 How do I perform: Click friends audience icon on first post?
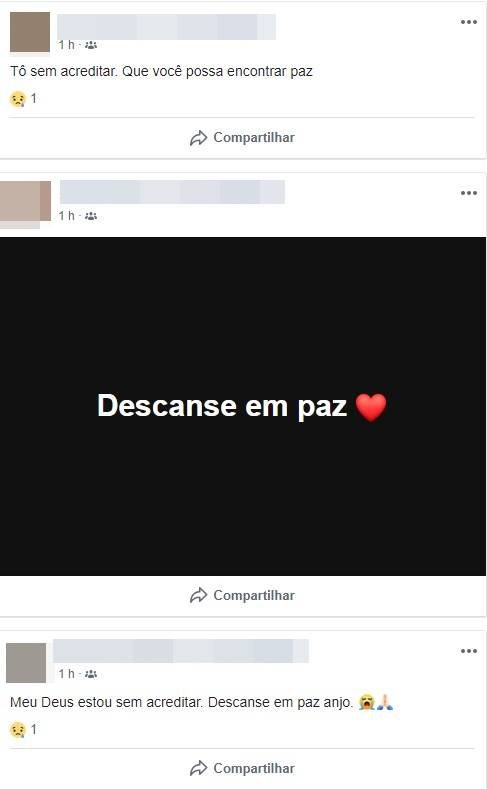pyautogui.click(x=91, y=45)
